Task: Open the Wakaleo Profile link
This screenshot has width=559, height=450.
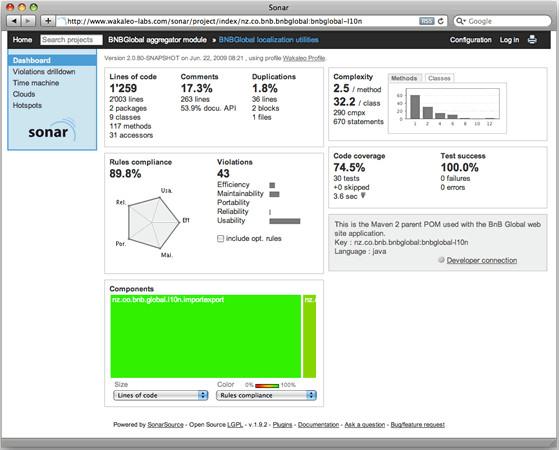Action: pyautogui.click(x=304, y=58)
